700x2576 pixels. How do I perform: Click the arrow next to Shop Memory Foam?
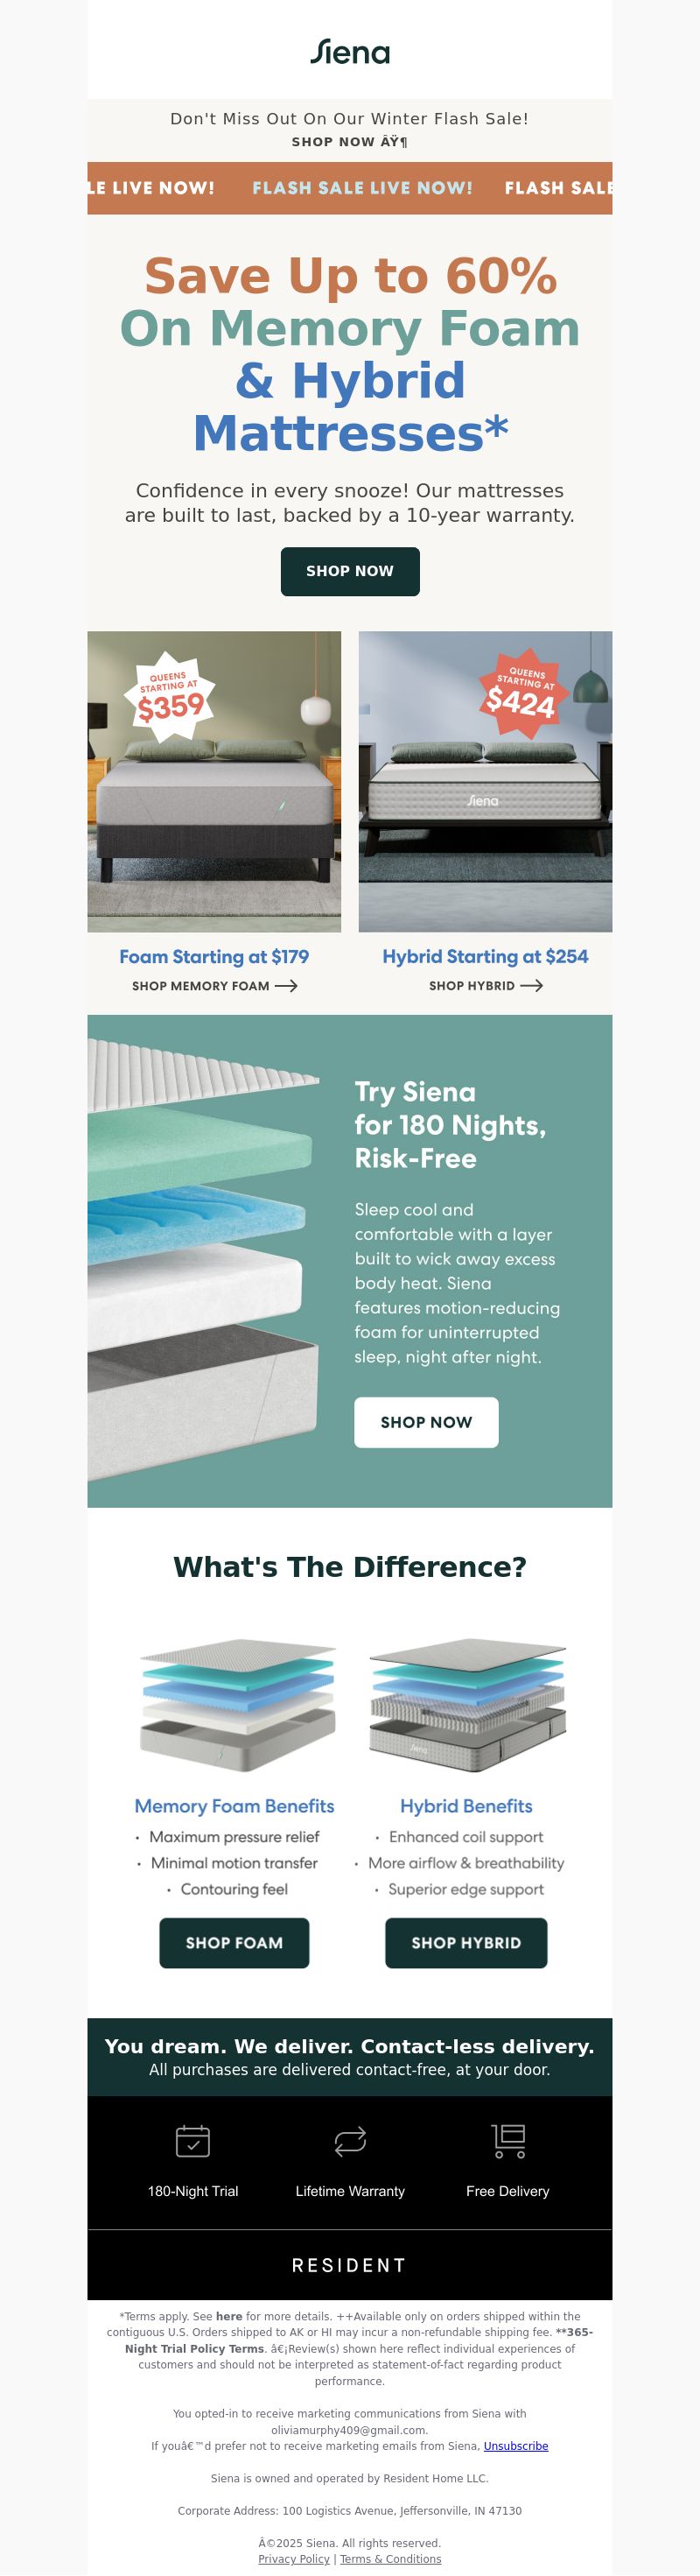click(286, 986)
